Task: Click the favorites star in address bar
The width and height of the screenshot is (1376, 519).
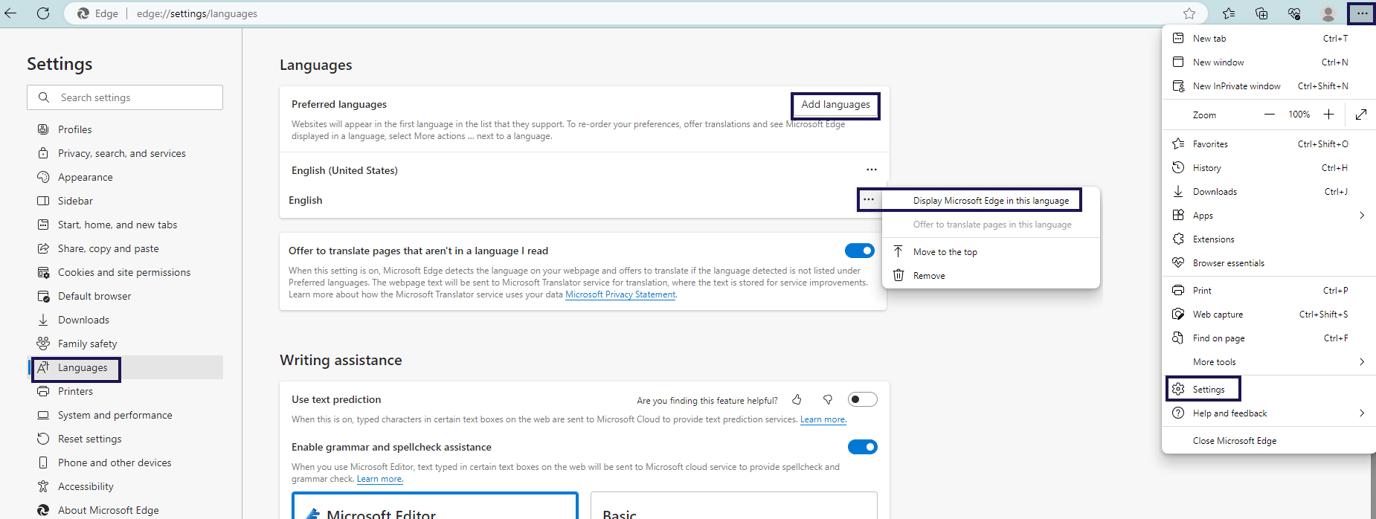Action: point(1189,14)
